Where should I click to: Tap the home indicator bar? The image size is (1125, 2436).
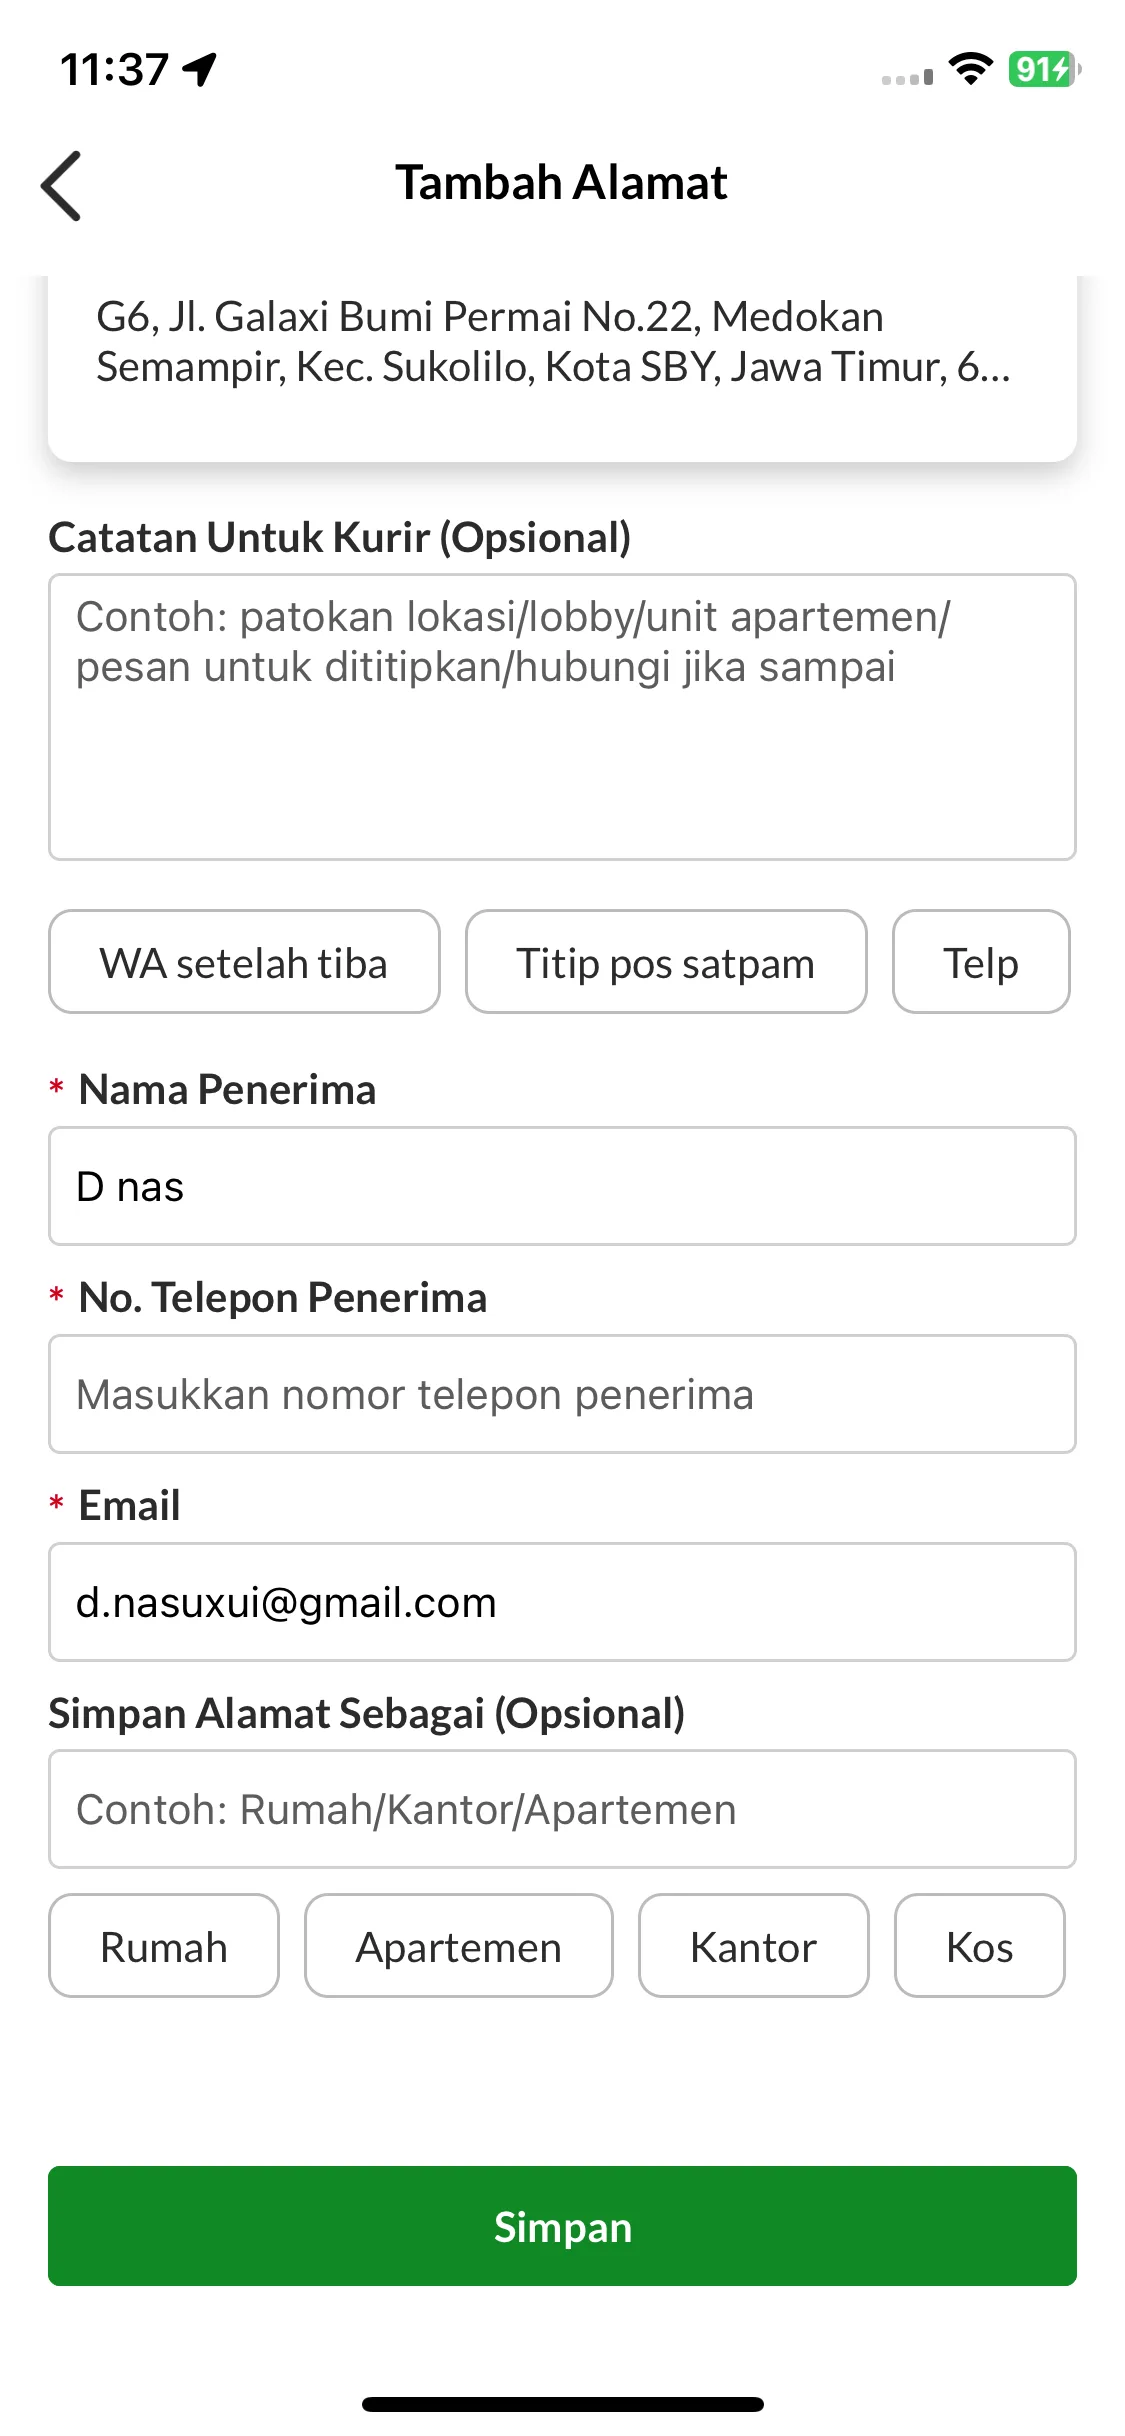click(x=562, y=2404)
